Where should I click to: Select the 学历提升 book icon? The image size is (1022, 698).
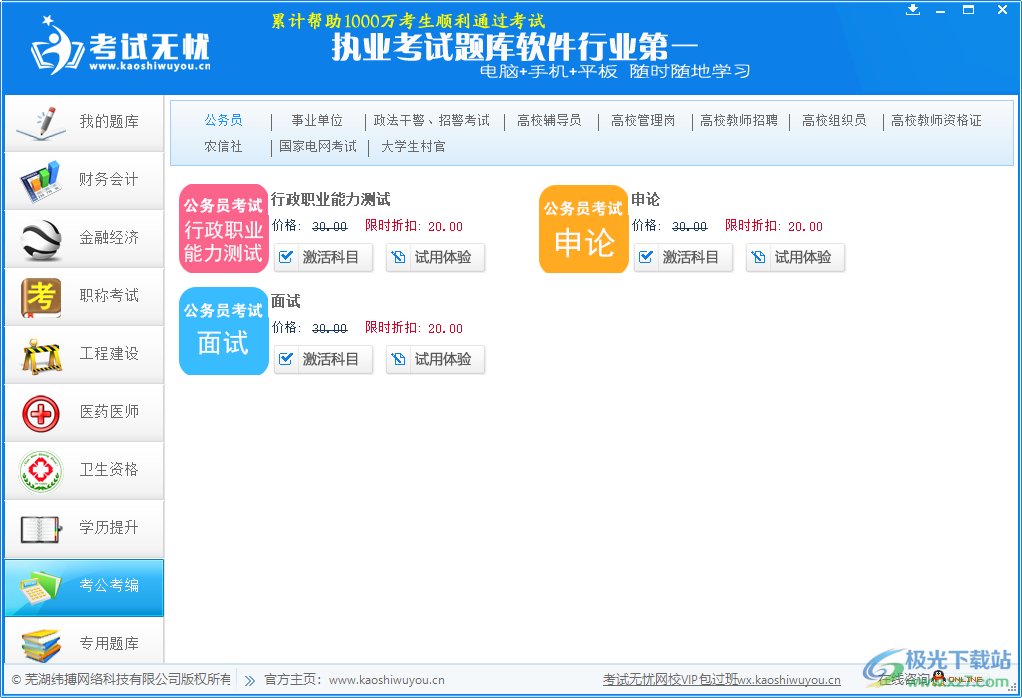pos(40,528)
